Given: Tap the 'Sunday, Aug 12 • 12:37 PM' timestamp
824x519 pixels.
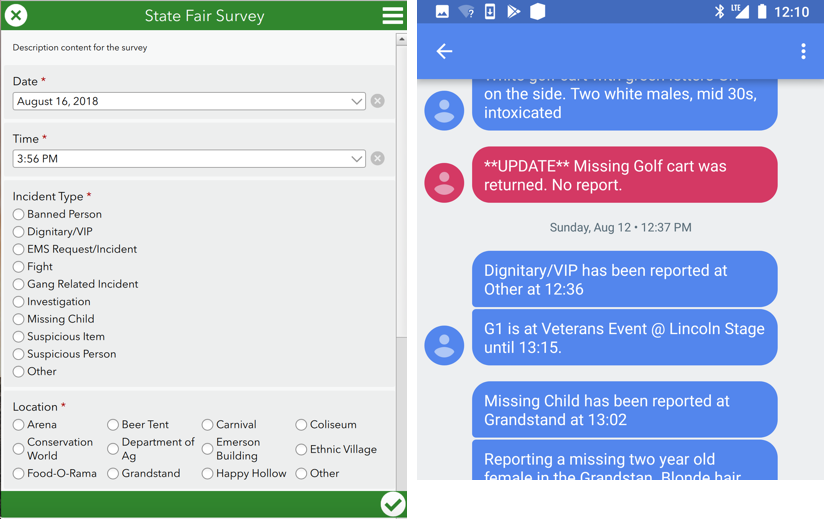Looking at the screenshot, I should click(621, 227).
